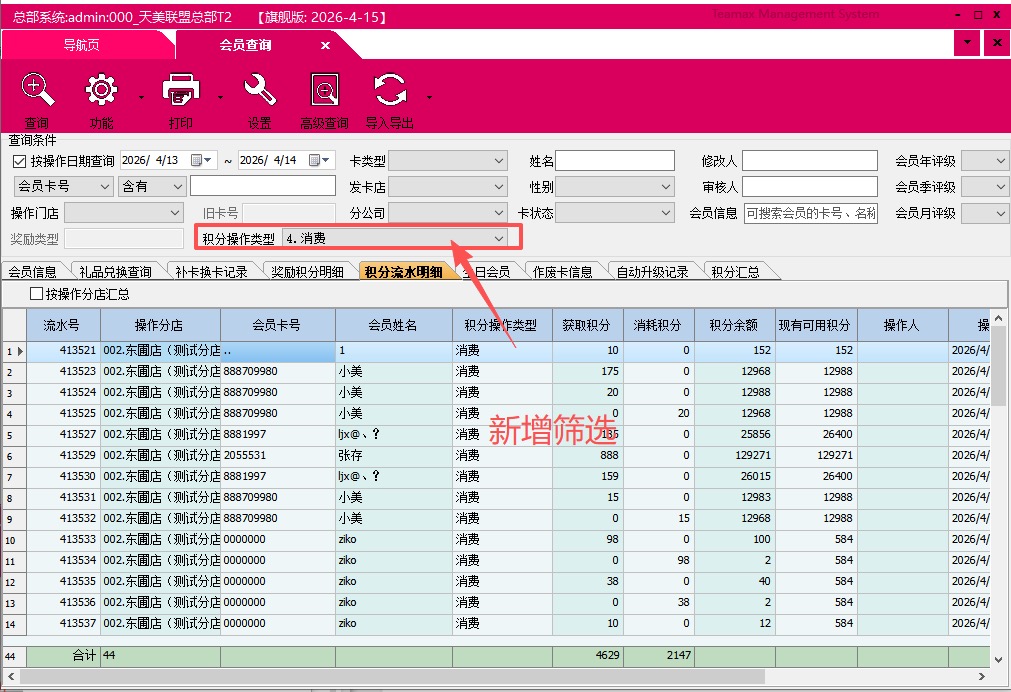
Task: Open the 高级查询 advanced search icon
Action: (324, 93)
